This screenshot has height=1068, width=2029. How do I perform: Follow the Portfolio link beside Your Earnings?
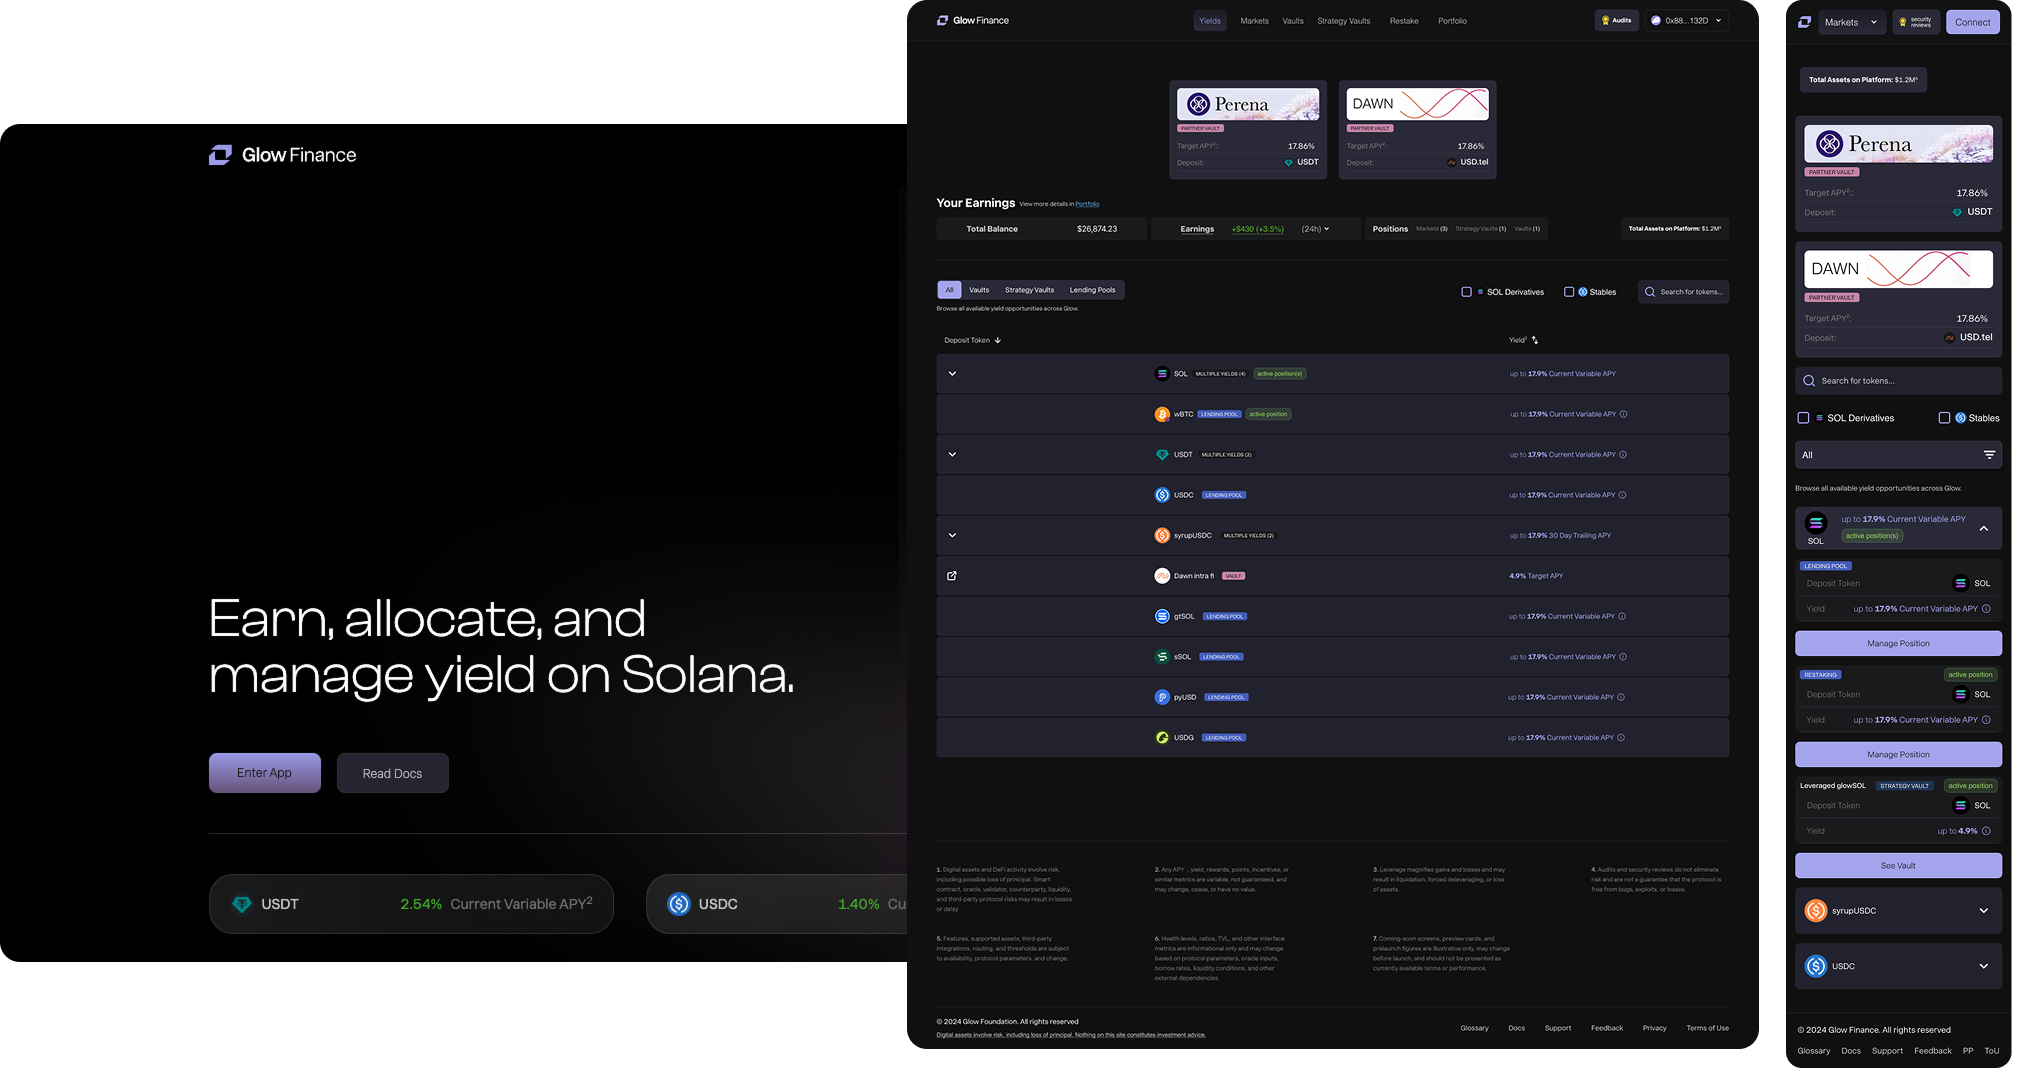[1087, 204]
